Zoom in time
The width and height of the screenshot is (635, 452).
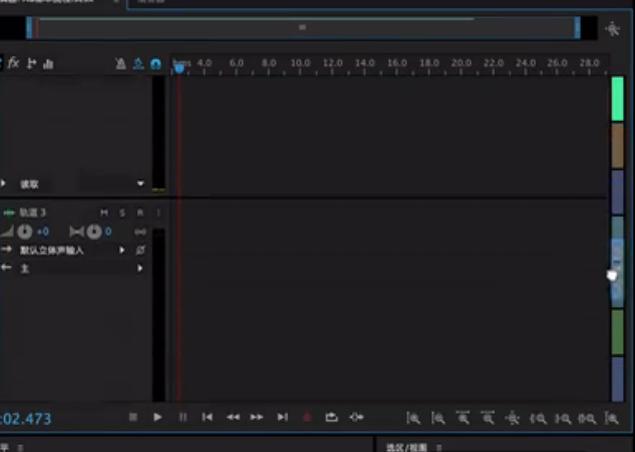(x=463, y=418)
